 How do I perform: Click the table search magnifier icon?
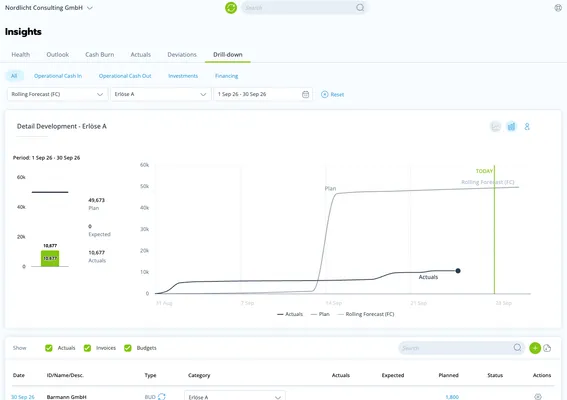(517, 348)
